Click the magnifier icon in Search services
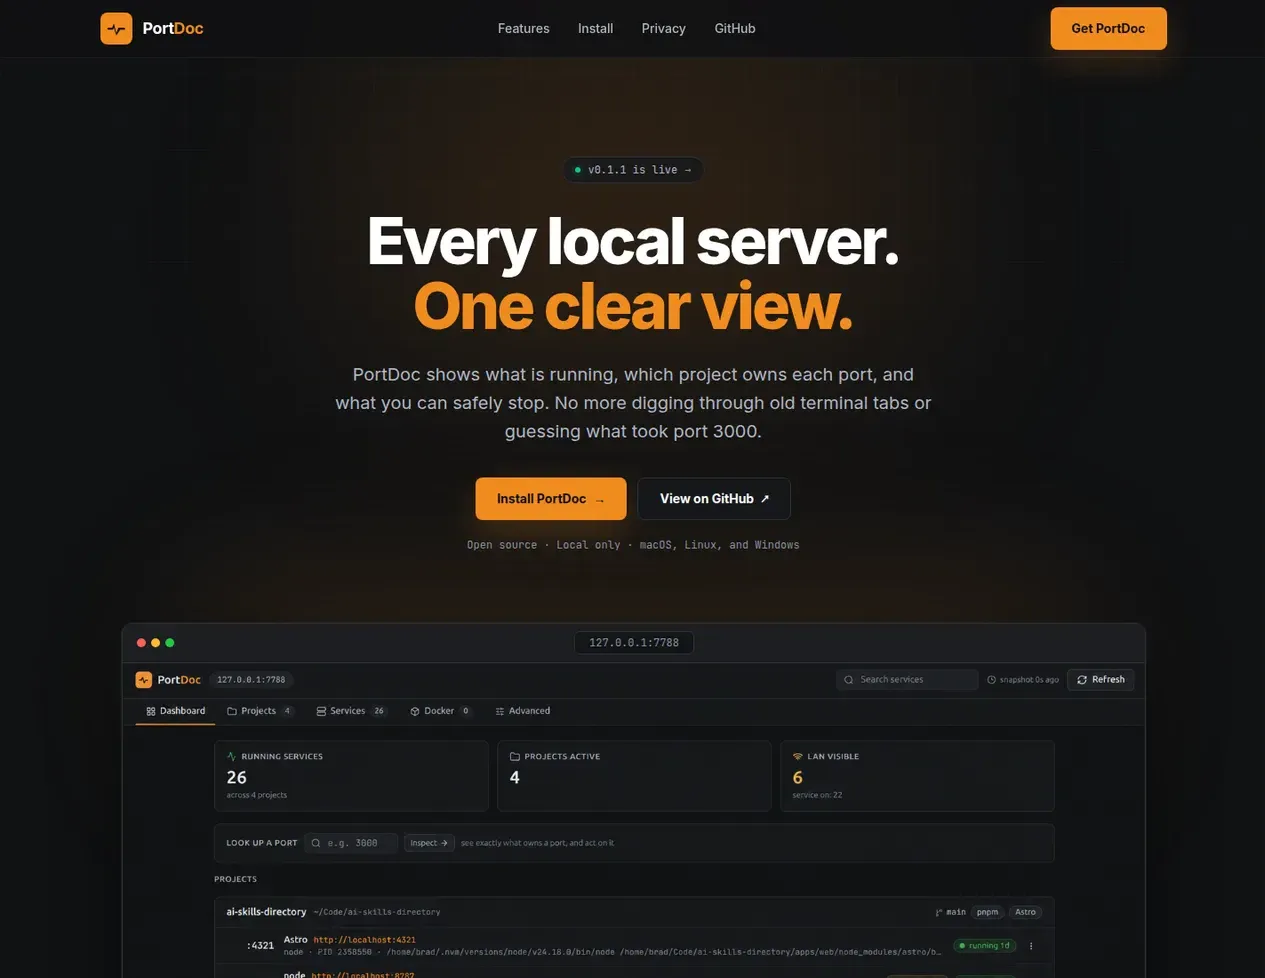The width and height of the screenshot is (1265, 978). pos(849,680)
